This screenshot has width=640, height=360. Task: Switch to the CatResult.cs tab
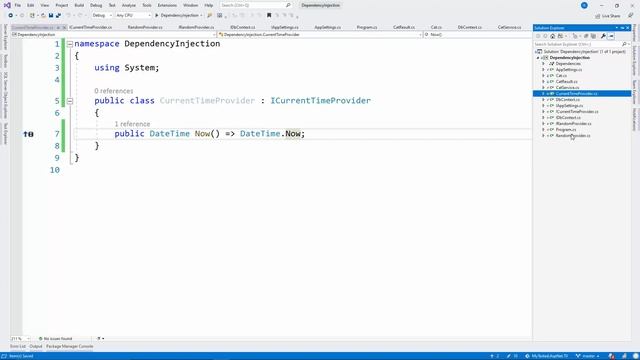(x=404, y=27)
